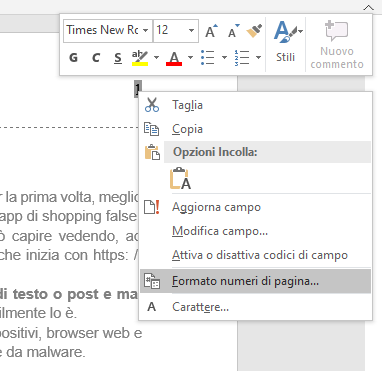This screenshot has height=371, width=382.
Task: Open Formato numeri di pagina... dialog
Action: click(x=256, y=281)
